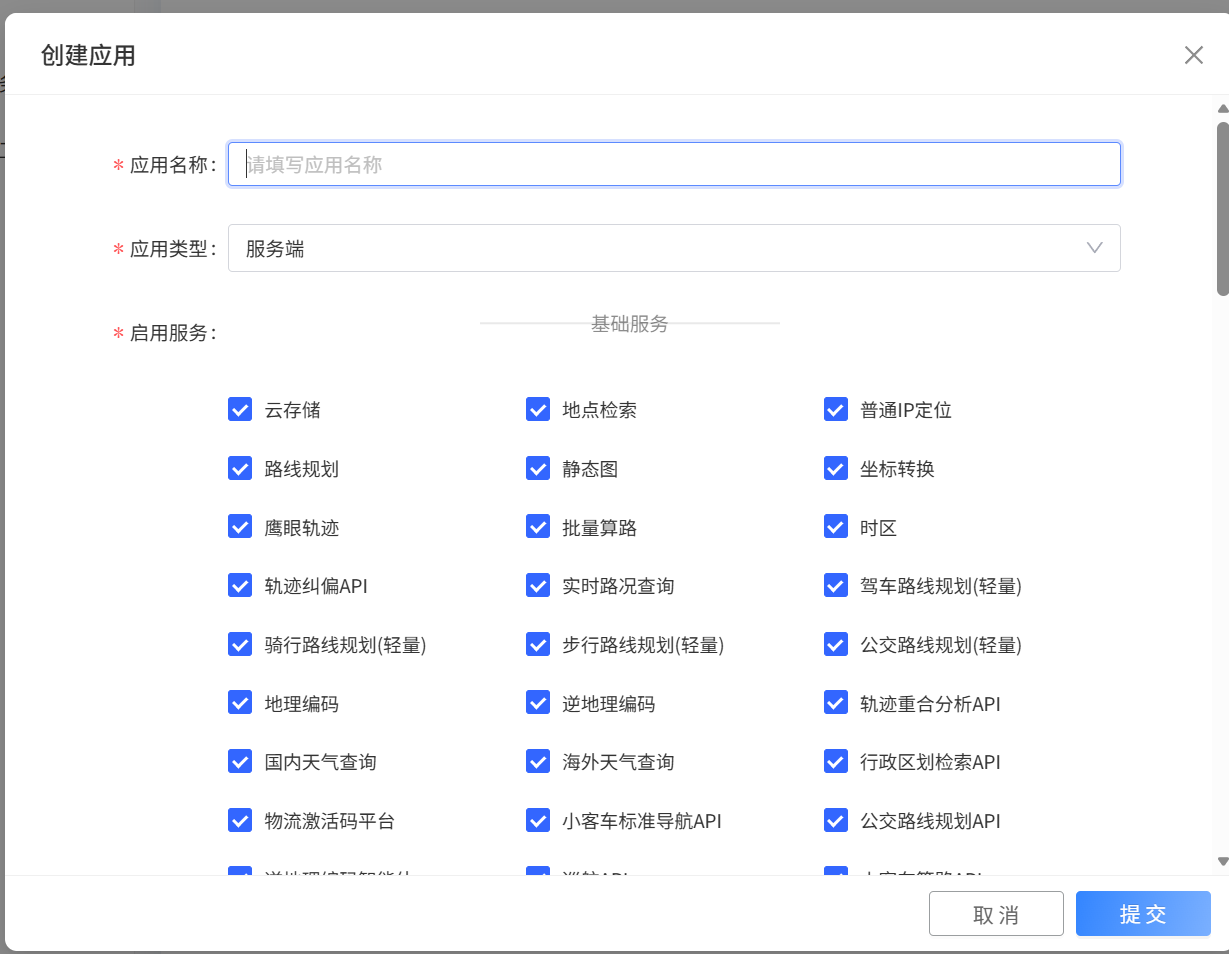Disable 实时路况查询 service
This screenshot has width=1229, height=954.
[x=538, y=586]
